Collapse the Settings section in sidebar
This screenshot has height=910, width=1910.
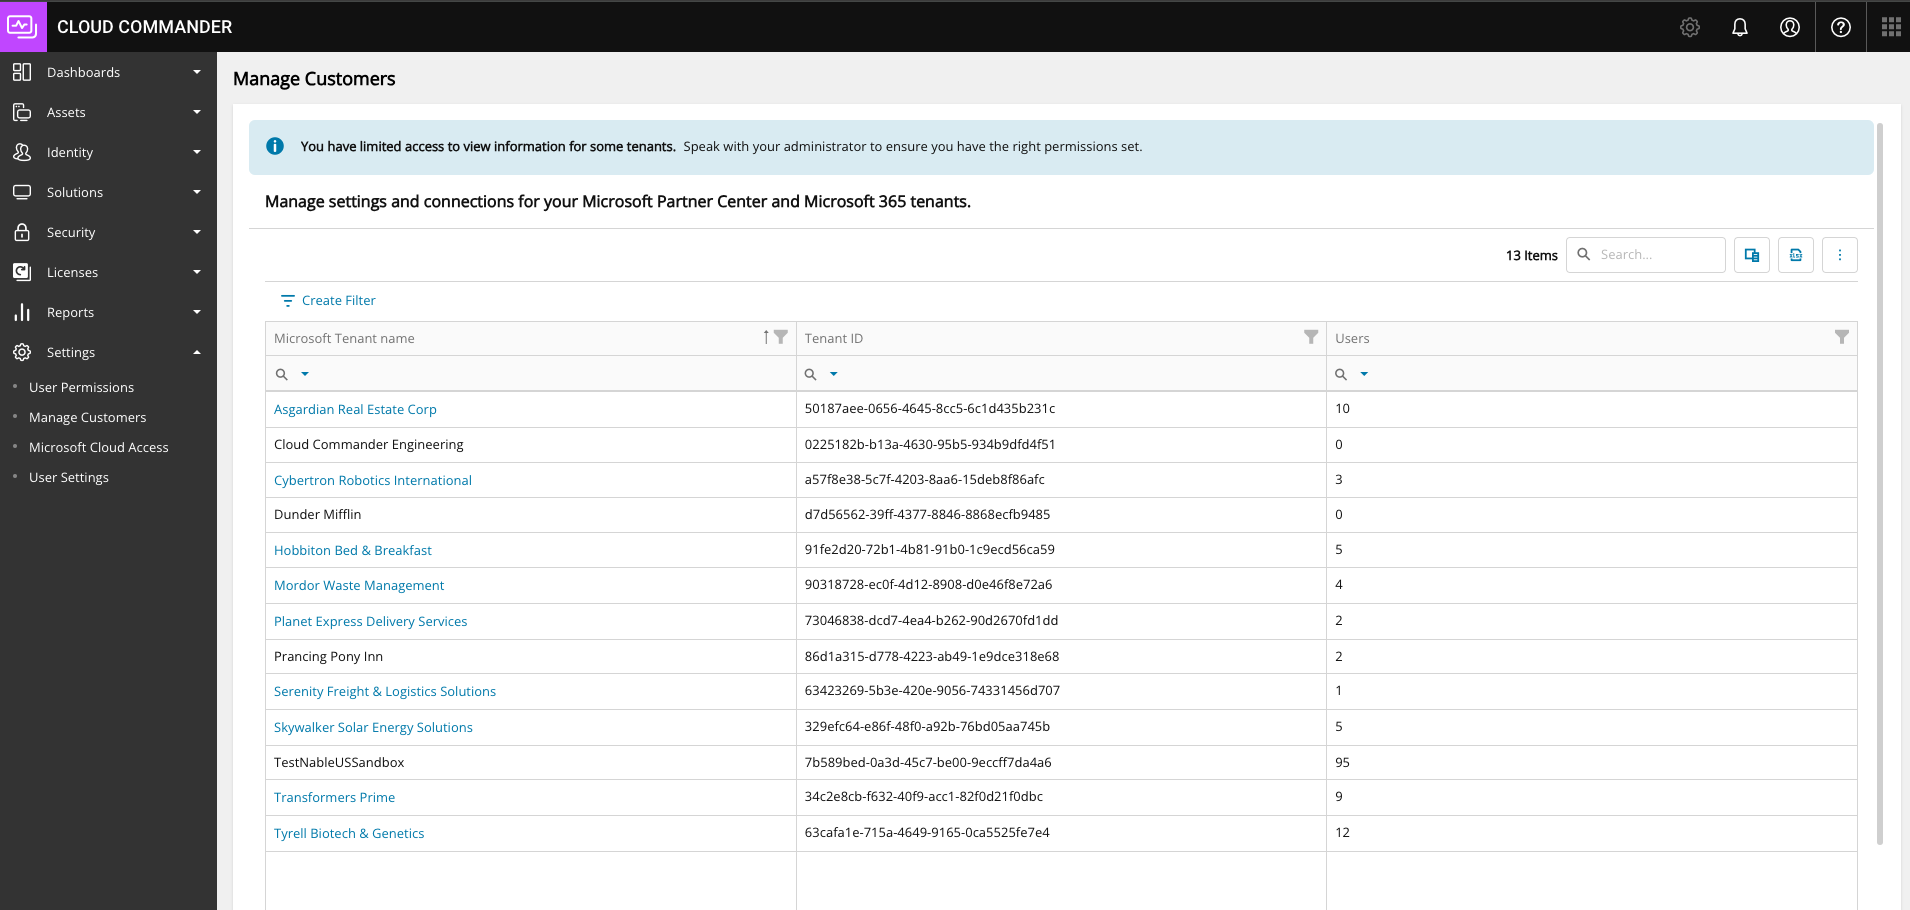[x=196, y=351]
